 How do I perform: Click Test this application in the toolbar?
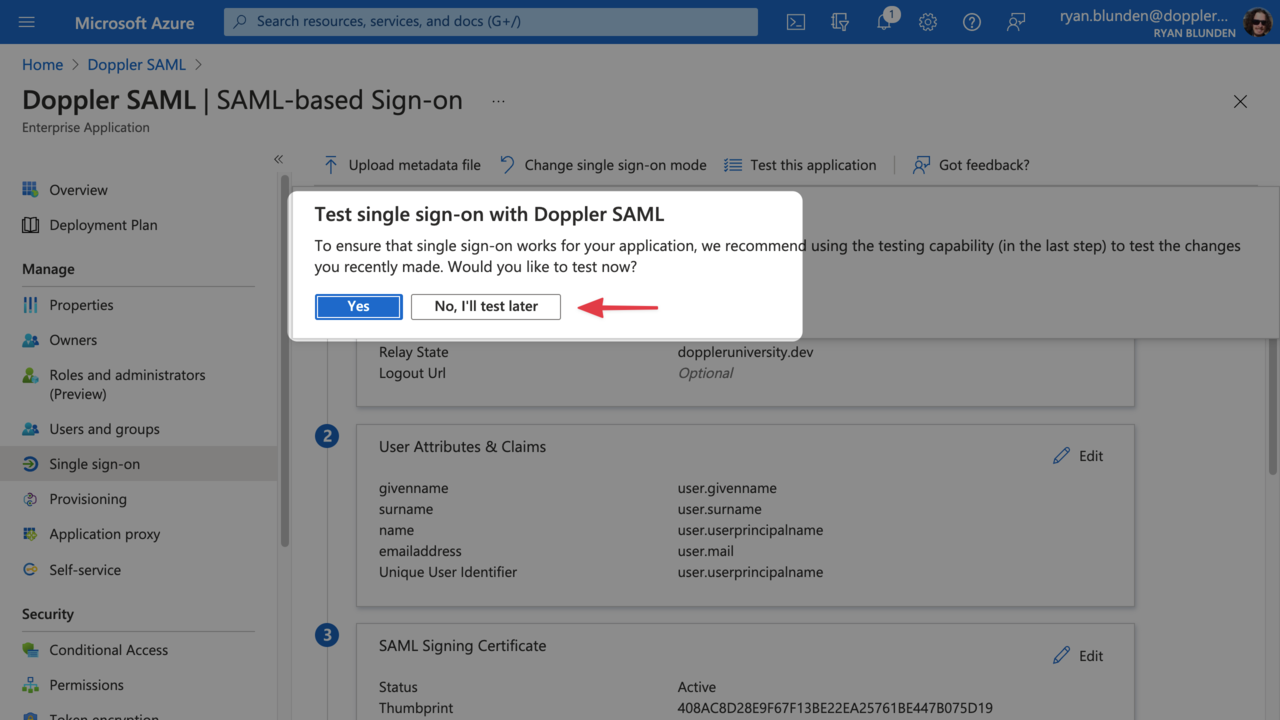click(800, 165)
